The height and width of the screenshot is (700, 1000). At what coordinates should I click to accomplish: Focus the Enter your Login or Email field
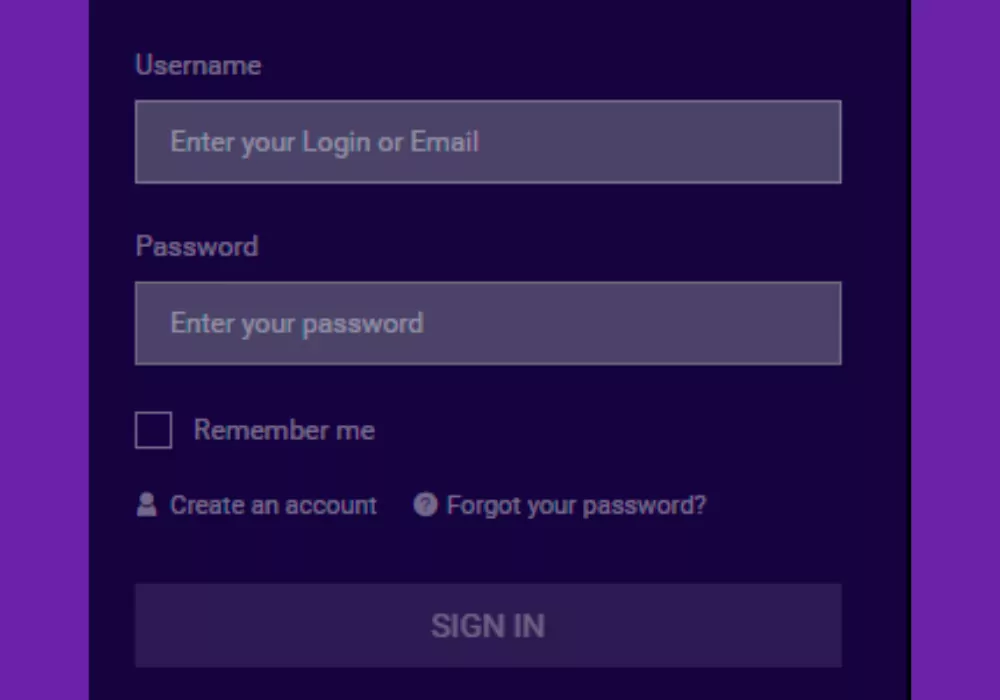coord(488,142)
